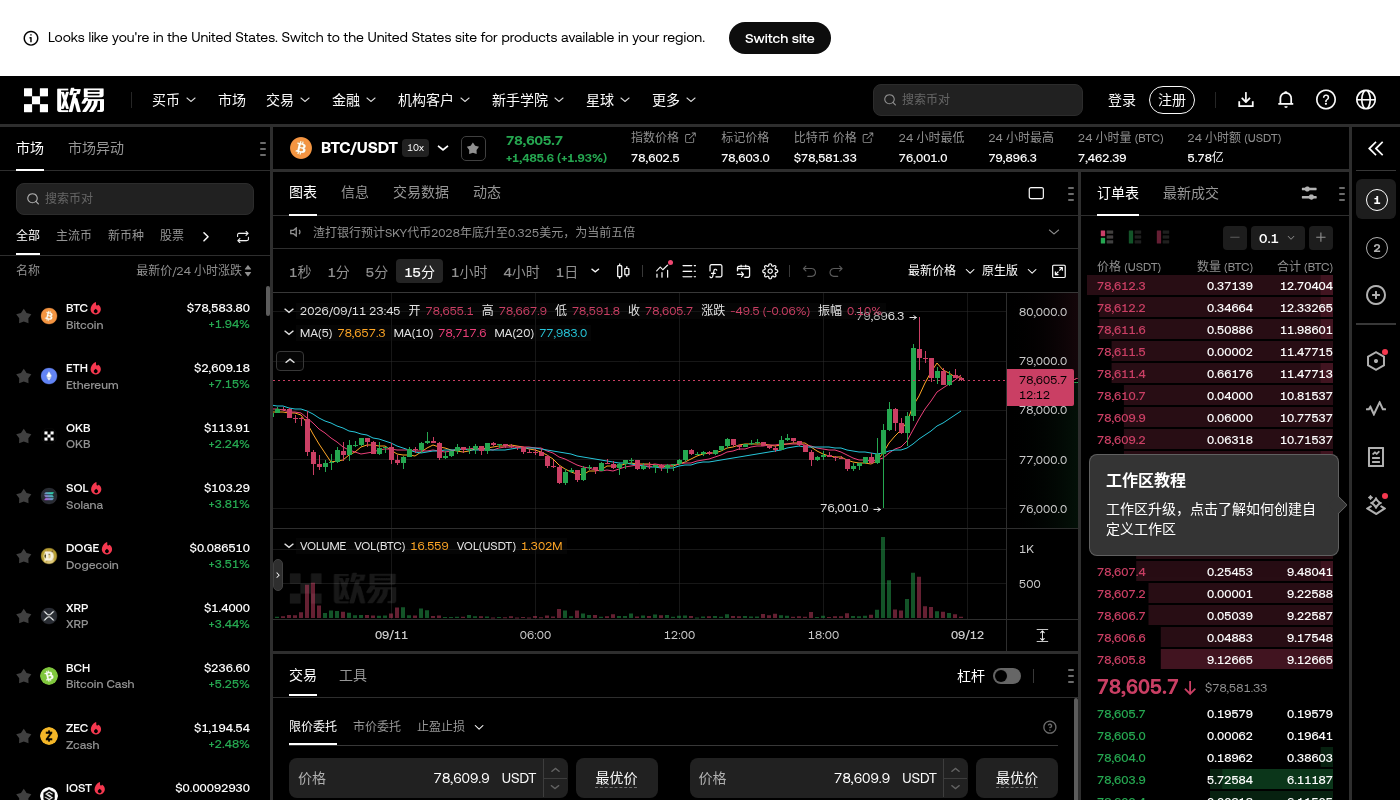Click the Switch site button
The width and height of the screenshot is (1400, 800).
[x=780, y=38]
